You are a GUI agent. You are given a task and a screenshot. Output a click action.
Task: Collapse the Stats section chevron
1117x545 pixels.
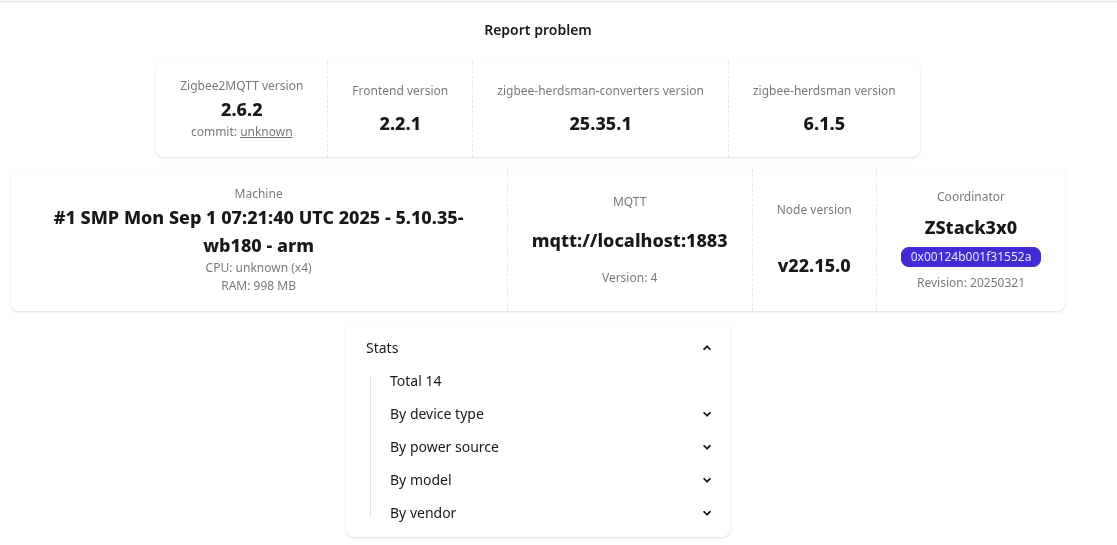(x=707, y=348)
